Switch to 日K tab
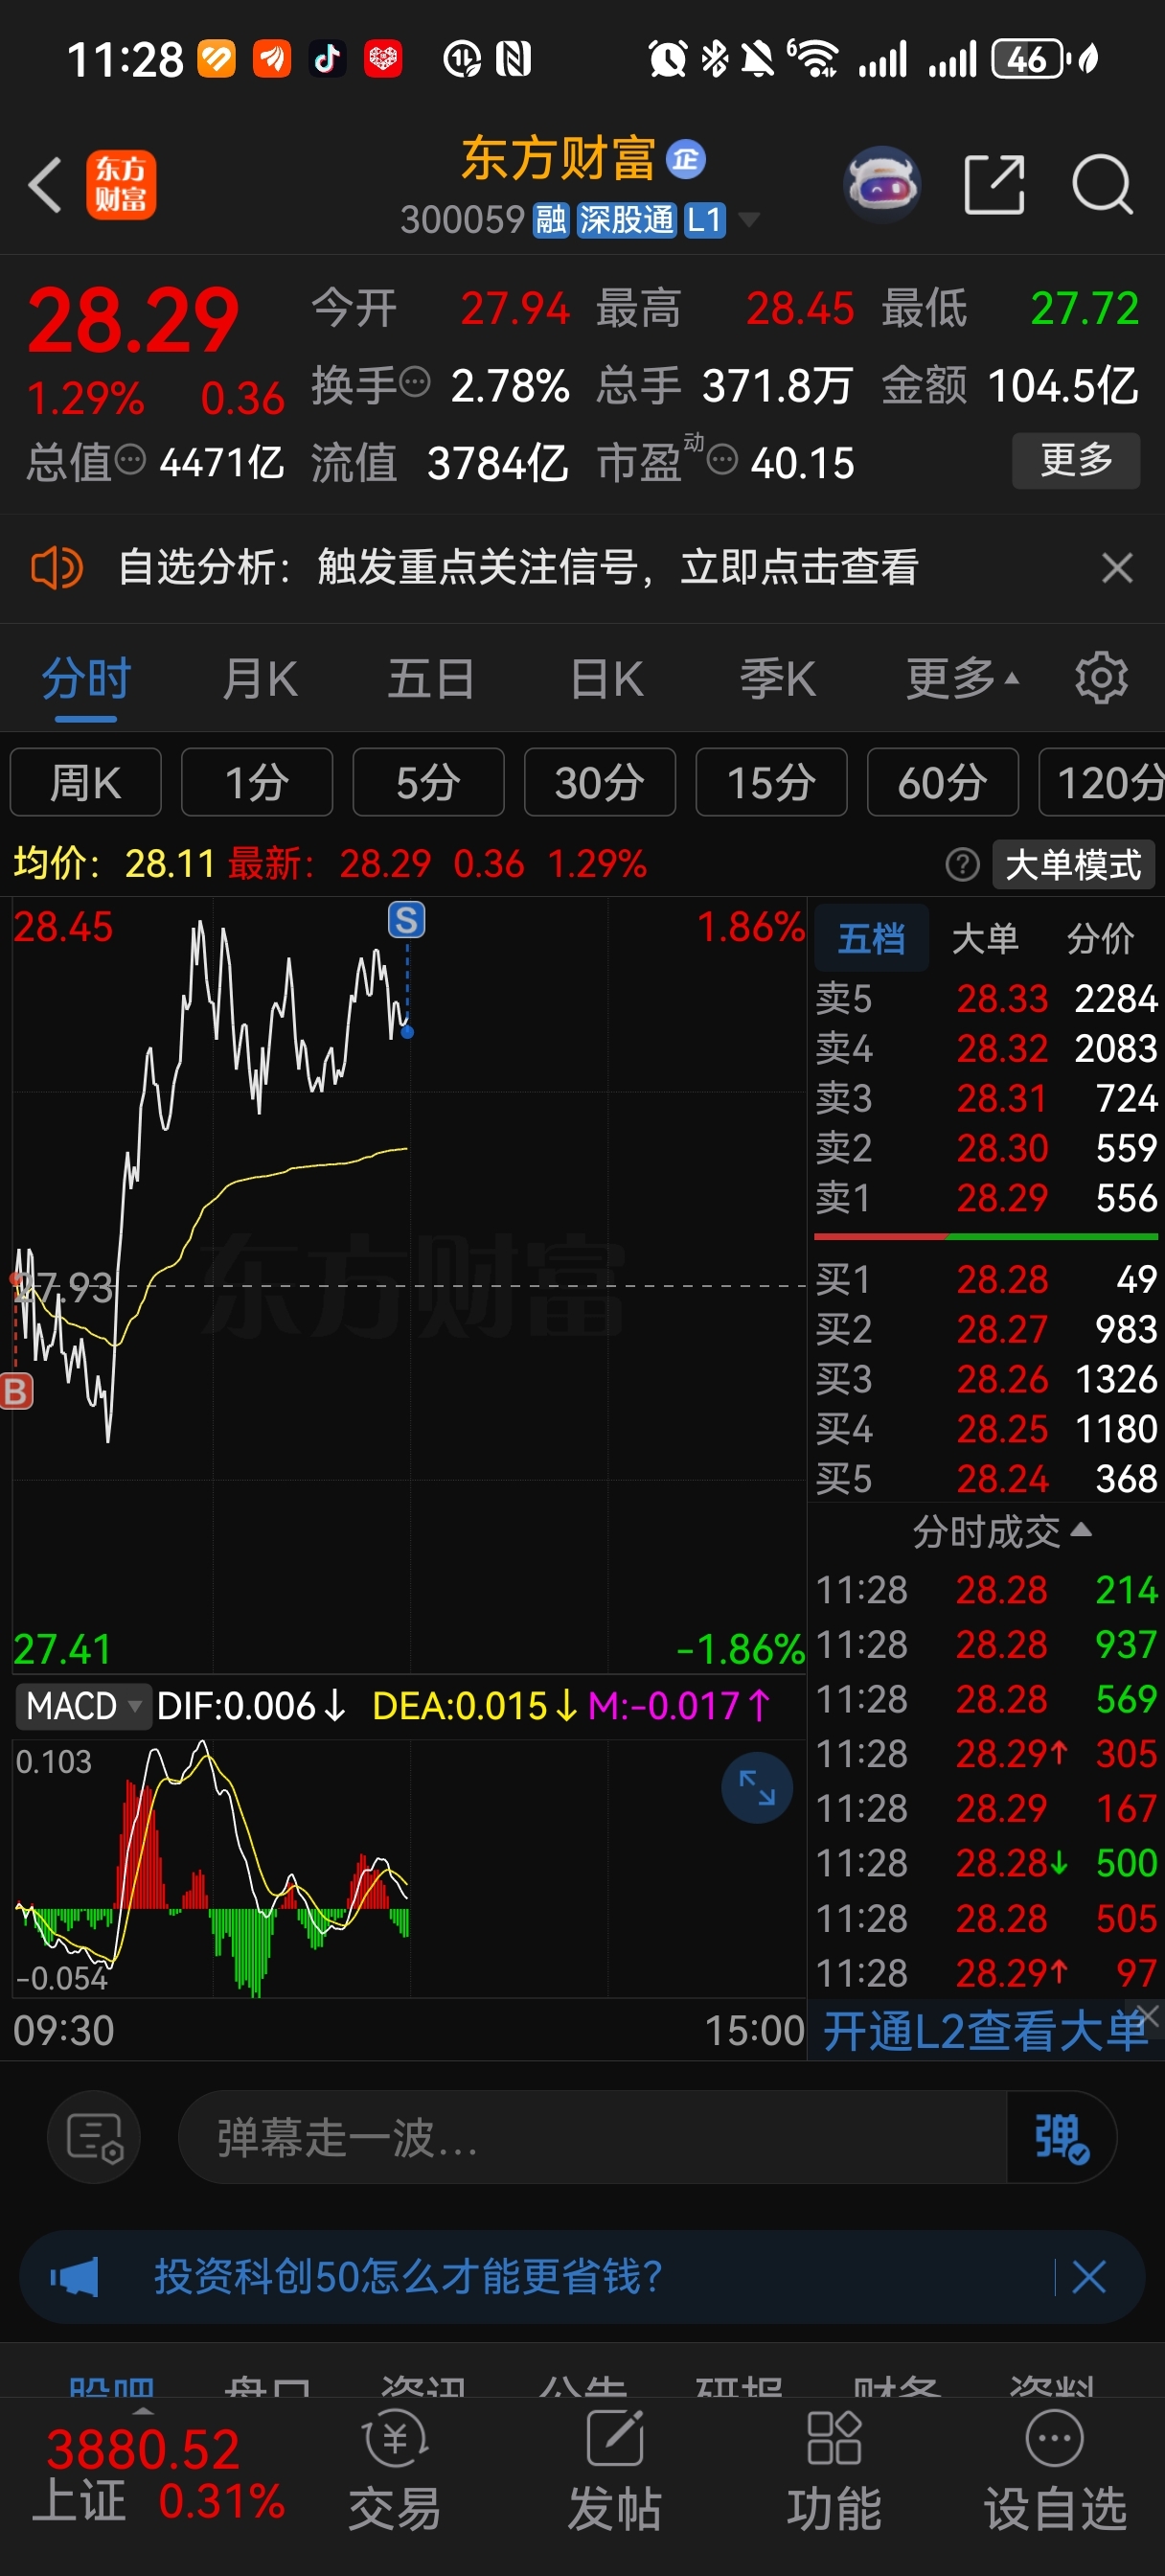Image resolution: width=1165 pixels, height=2576 pixels. click(x=606, y=679)
